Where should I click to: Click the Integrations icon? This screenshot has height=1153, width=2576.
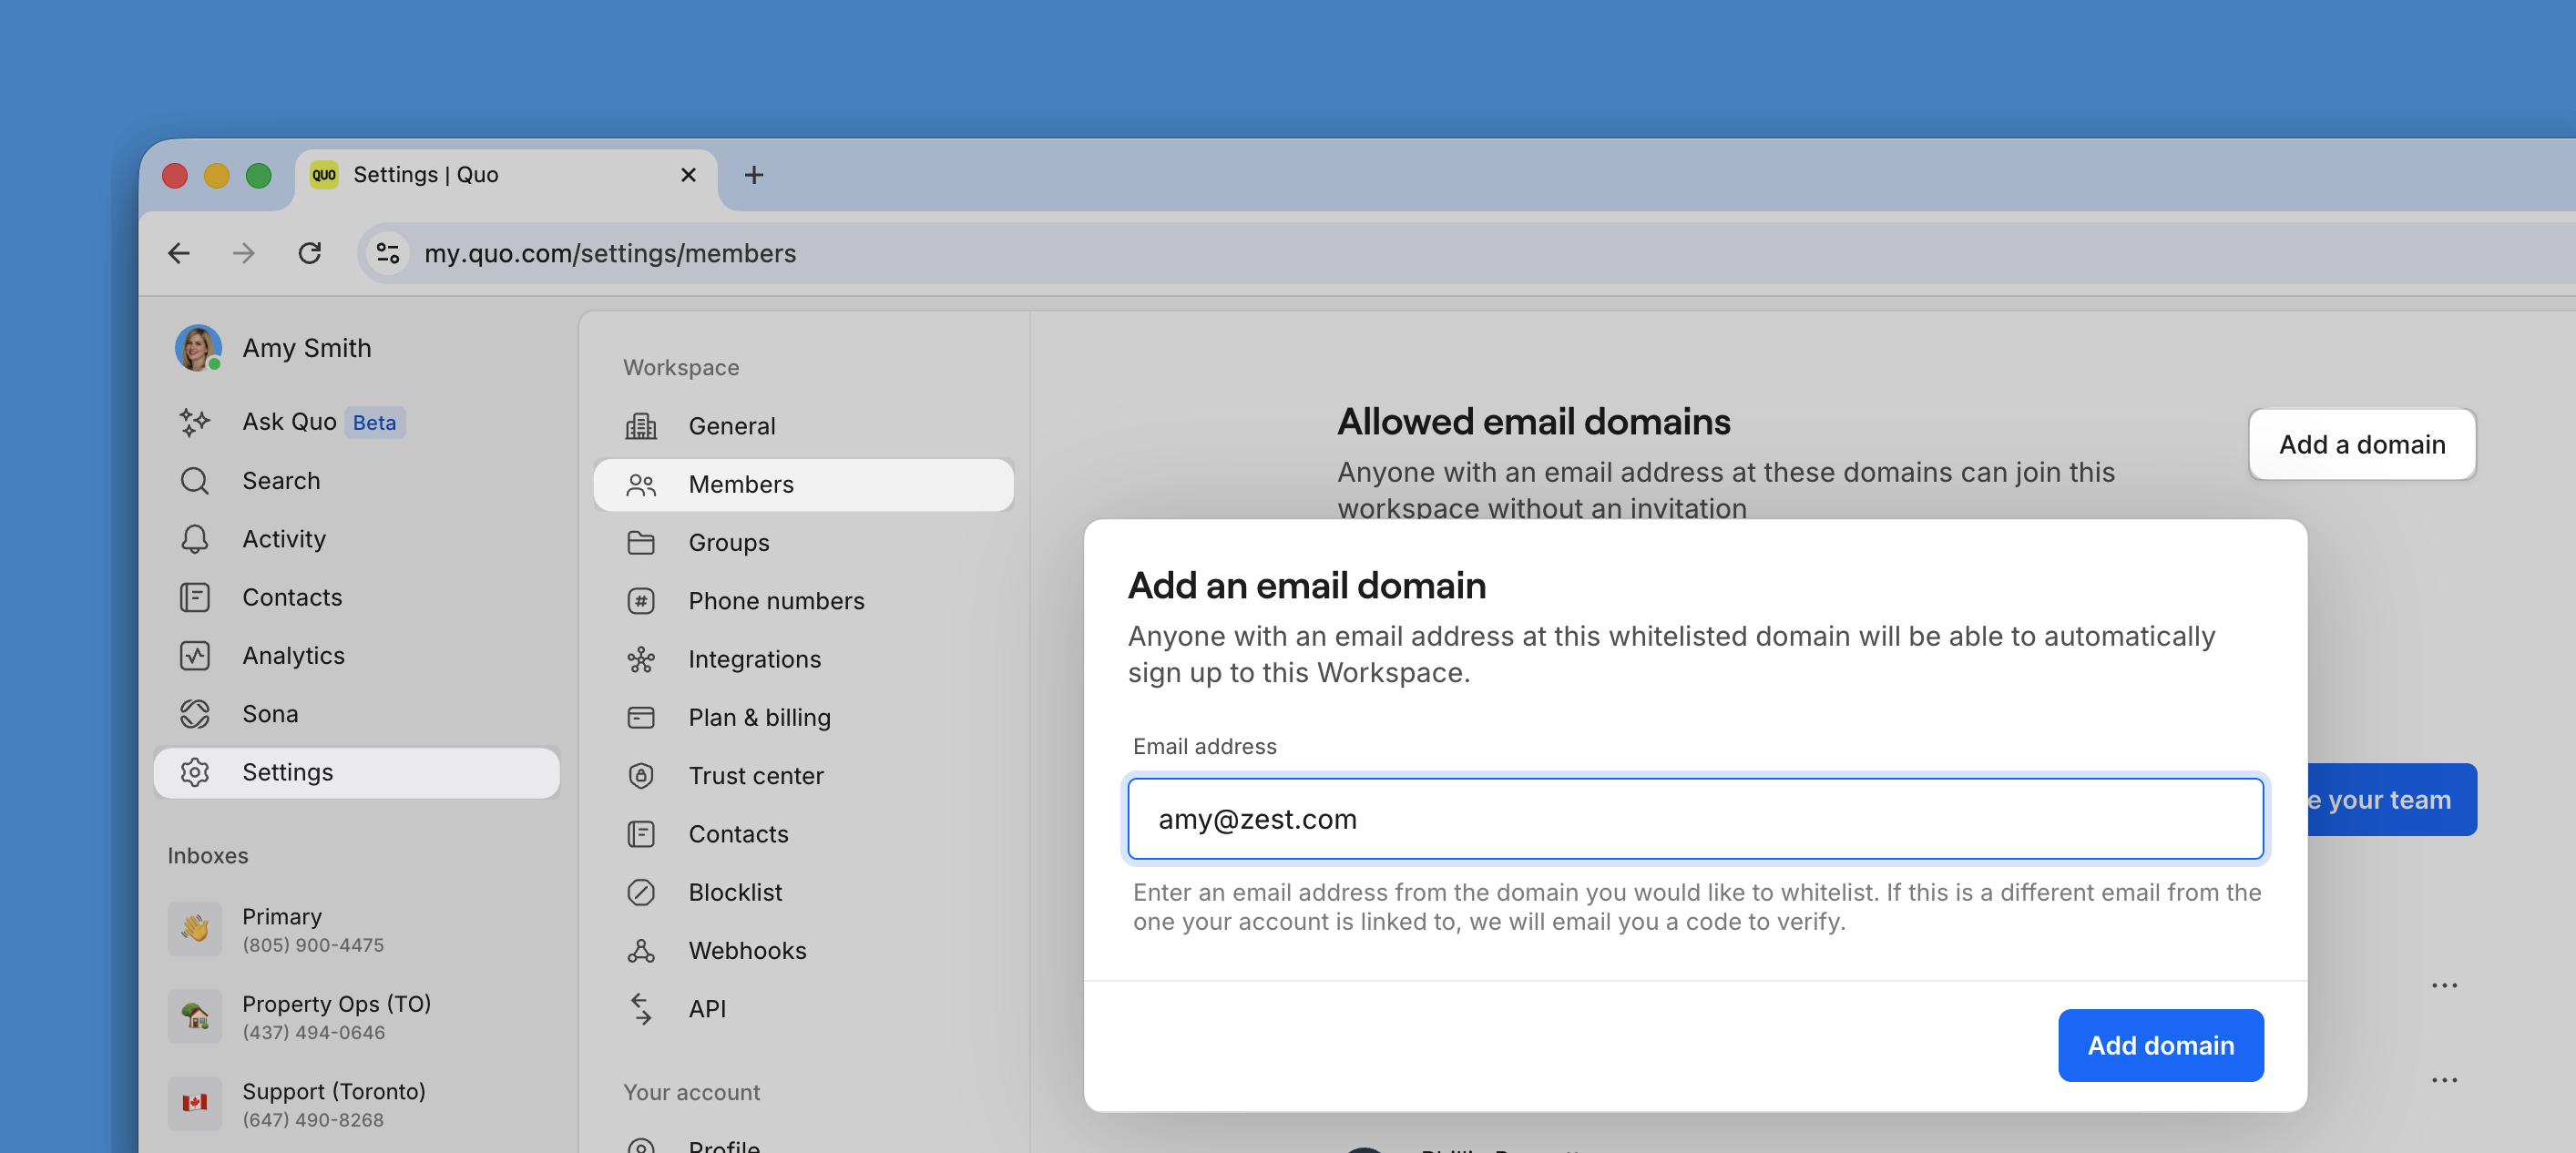(x=641, y=659)
